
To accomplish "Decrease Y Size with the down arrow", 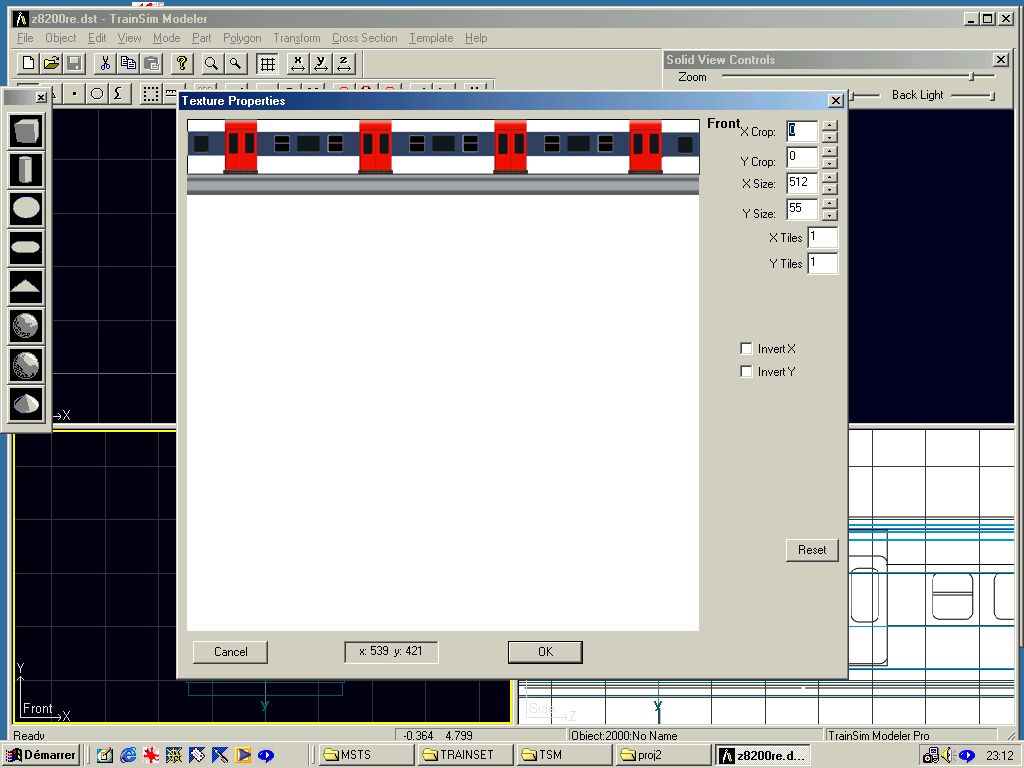I will 829,216.
